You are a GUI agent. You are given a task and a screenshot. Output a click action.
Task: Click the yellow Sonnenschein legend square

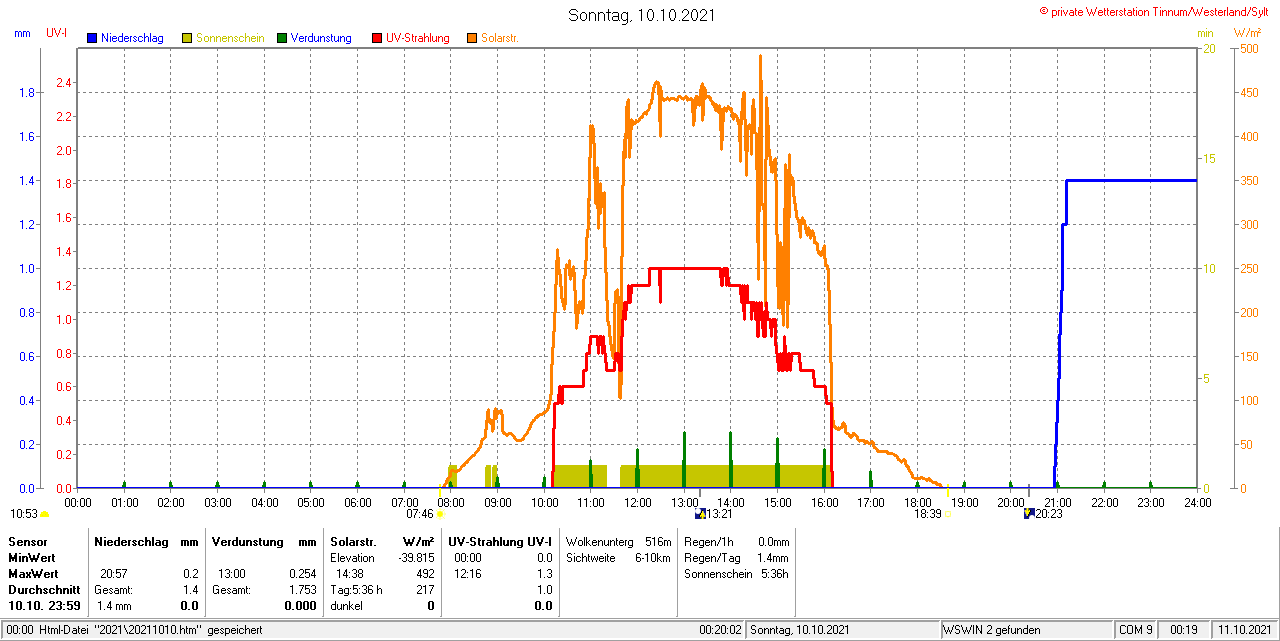click(187, 38)
